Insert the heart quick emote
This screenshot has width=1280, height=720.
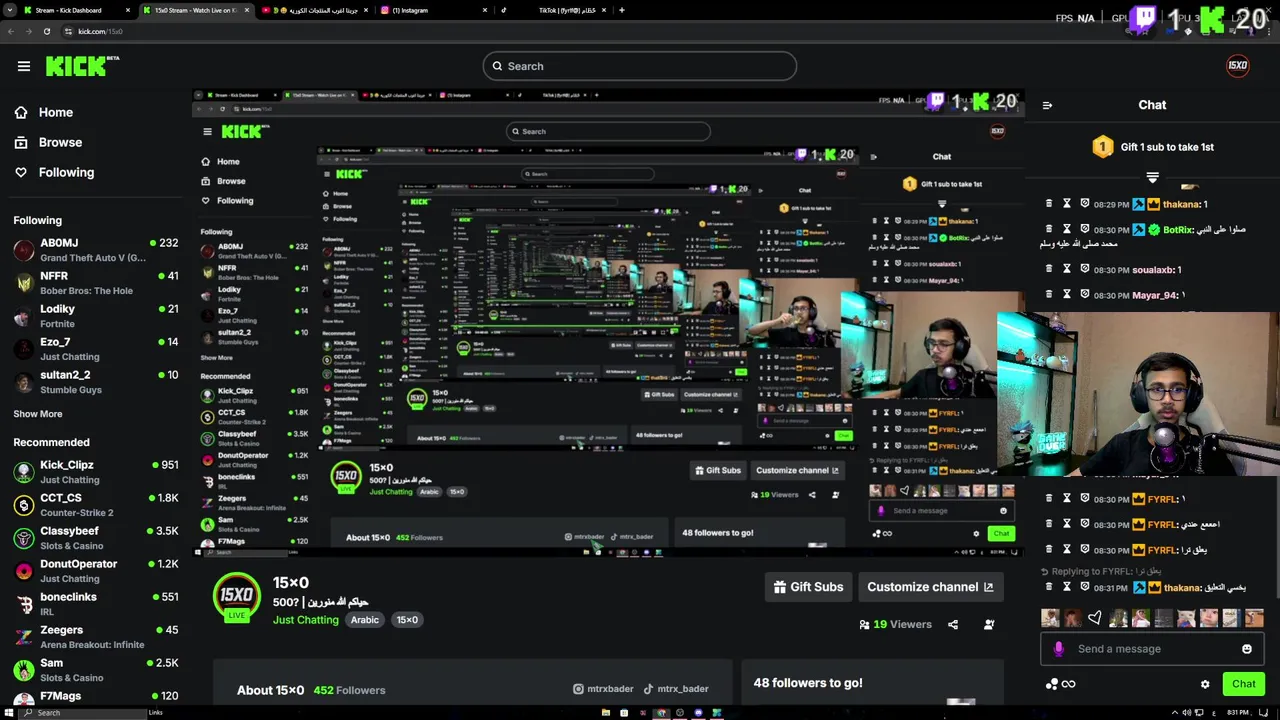click(x=1095, y=618)
